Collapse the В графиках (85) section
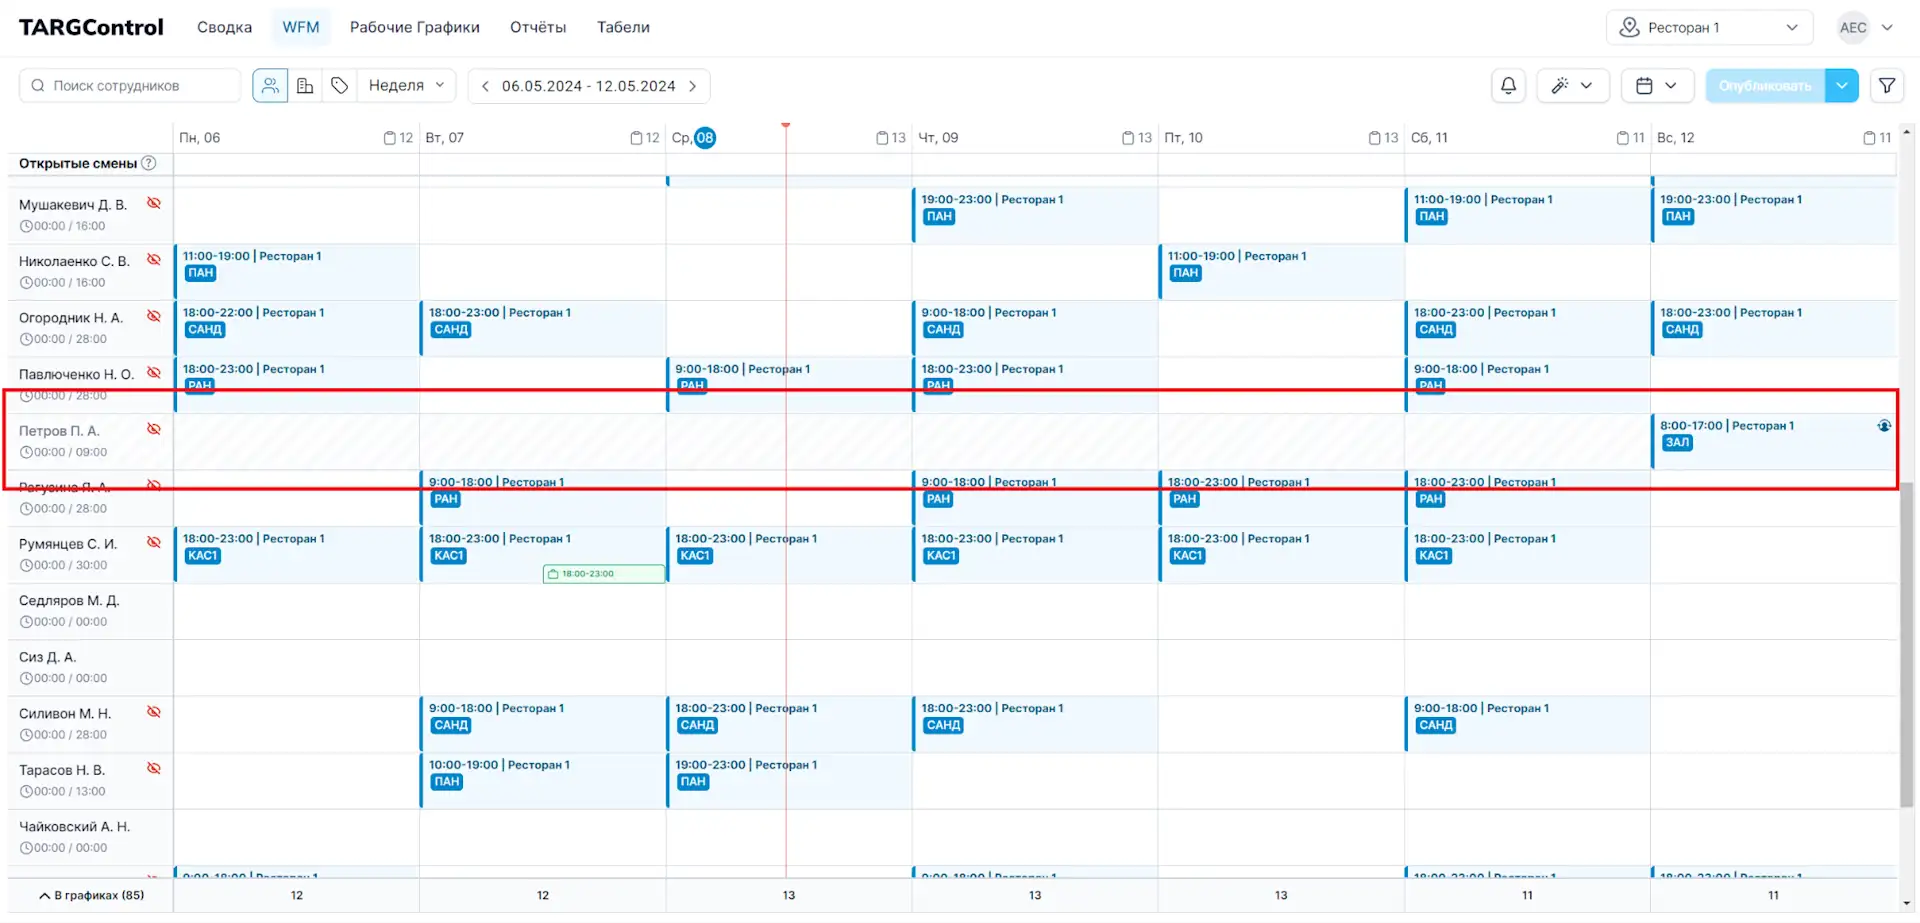The height and width of the screenshot is (923, 1920). (91, 895)
